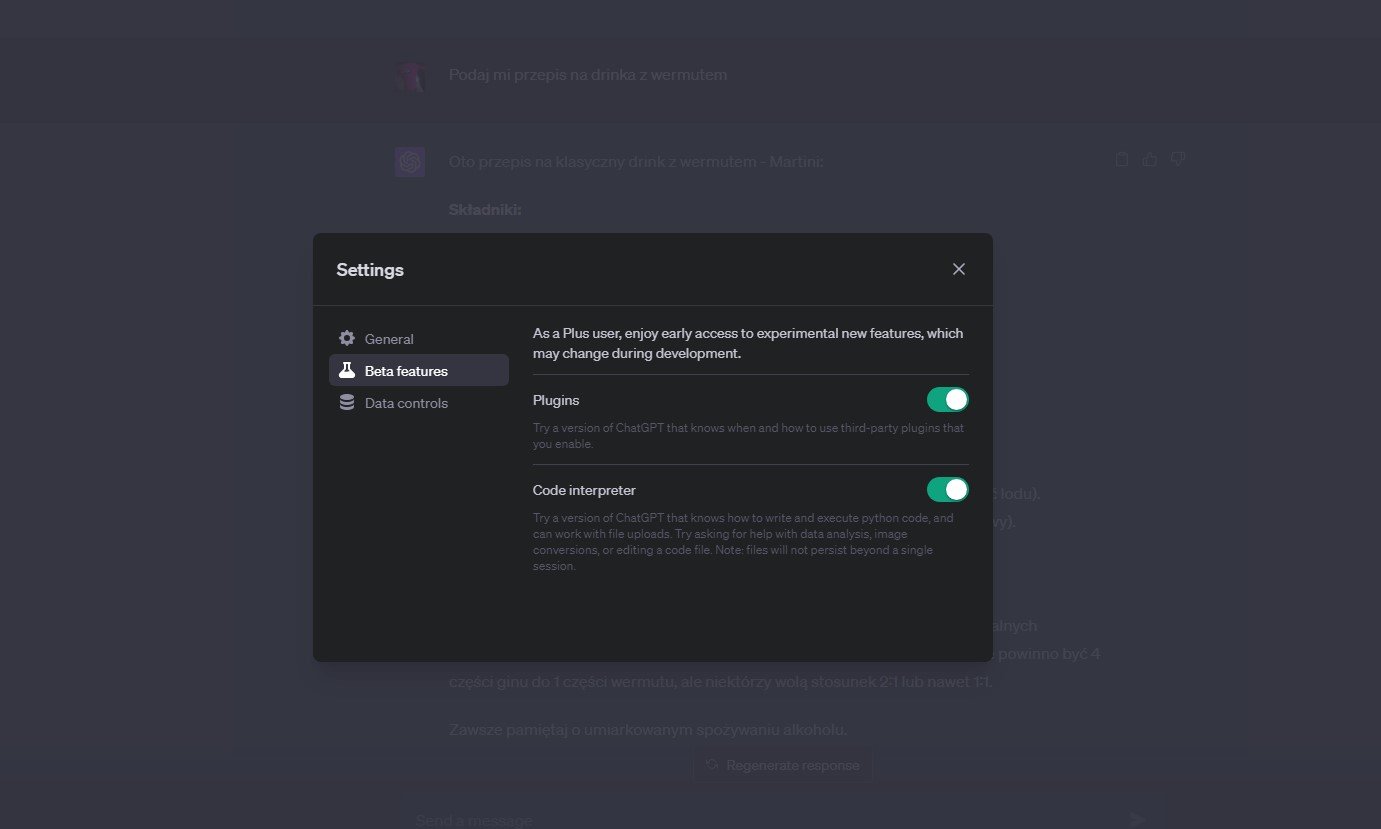1381x829 pixels.
Task: Click the 'Składniki:' heading in the response
Action: [x=485, y=210]
